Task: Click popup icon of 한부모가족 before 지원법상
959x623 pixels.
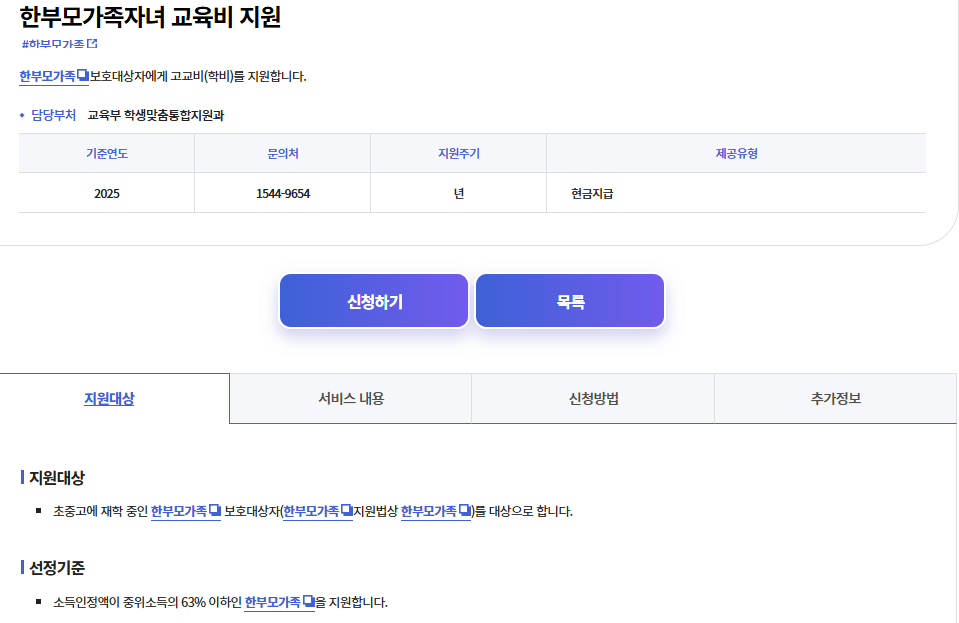Action: pos(347,510)
